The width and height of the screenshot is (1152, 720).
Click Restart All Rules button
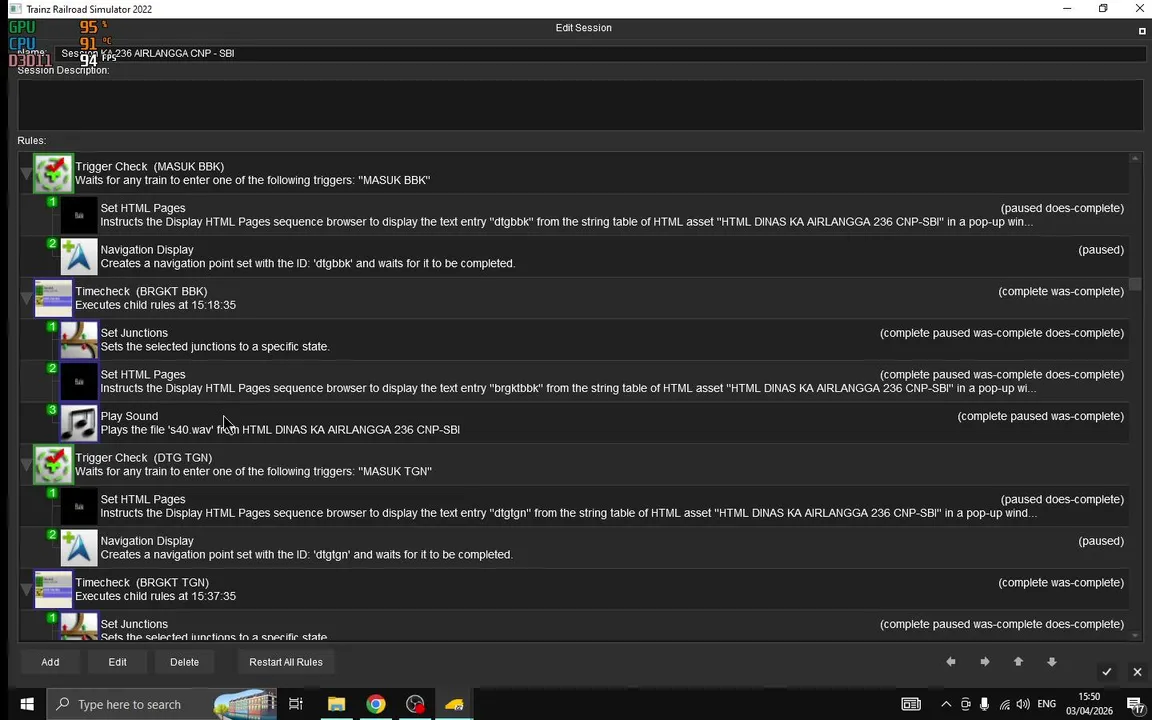[x=286, y=662]
